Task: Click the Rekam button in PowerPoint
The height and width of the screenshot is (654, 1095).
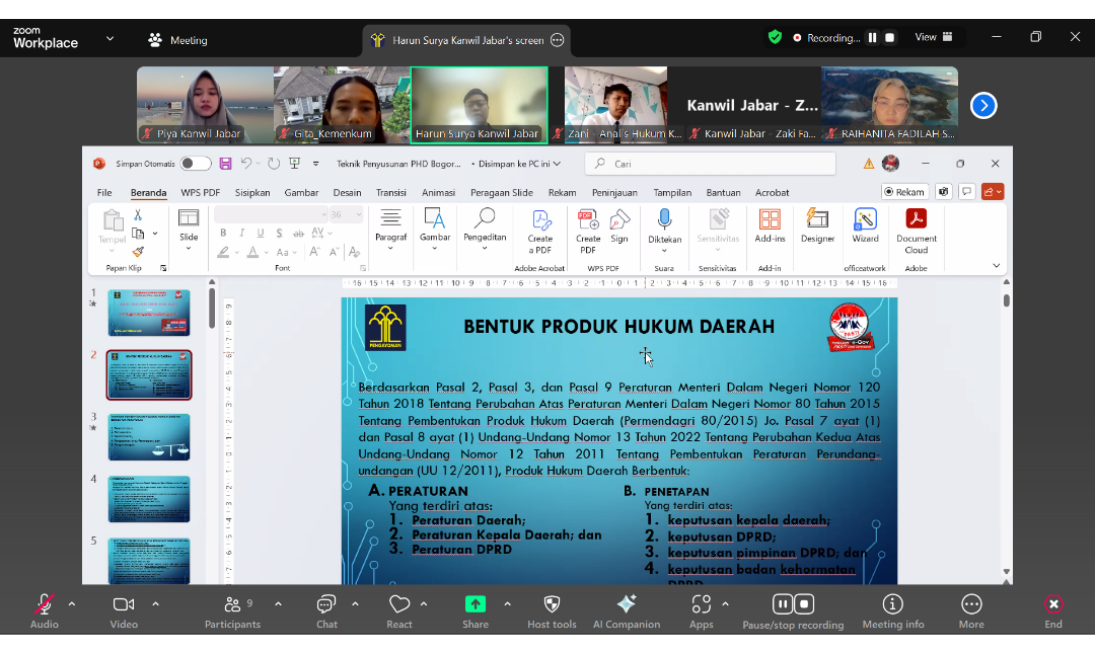Action: 904,192
